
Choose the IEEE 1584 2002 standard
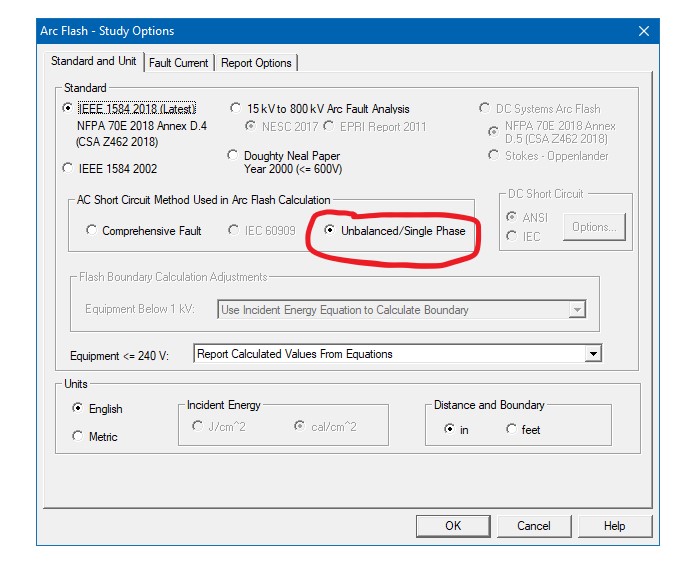68,168
